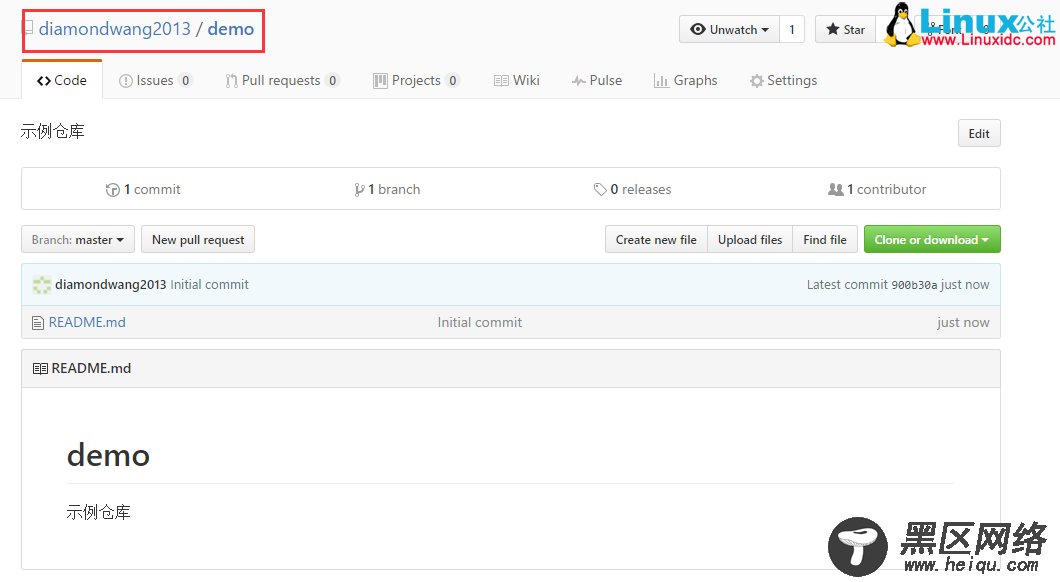
Task: Click the repository book icon beside owner
Action: [28, 28]
